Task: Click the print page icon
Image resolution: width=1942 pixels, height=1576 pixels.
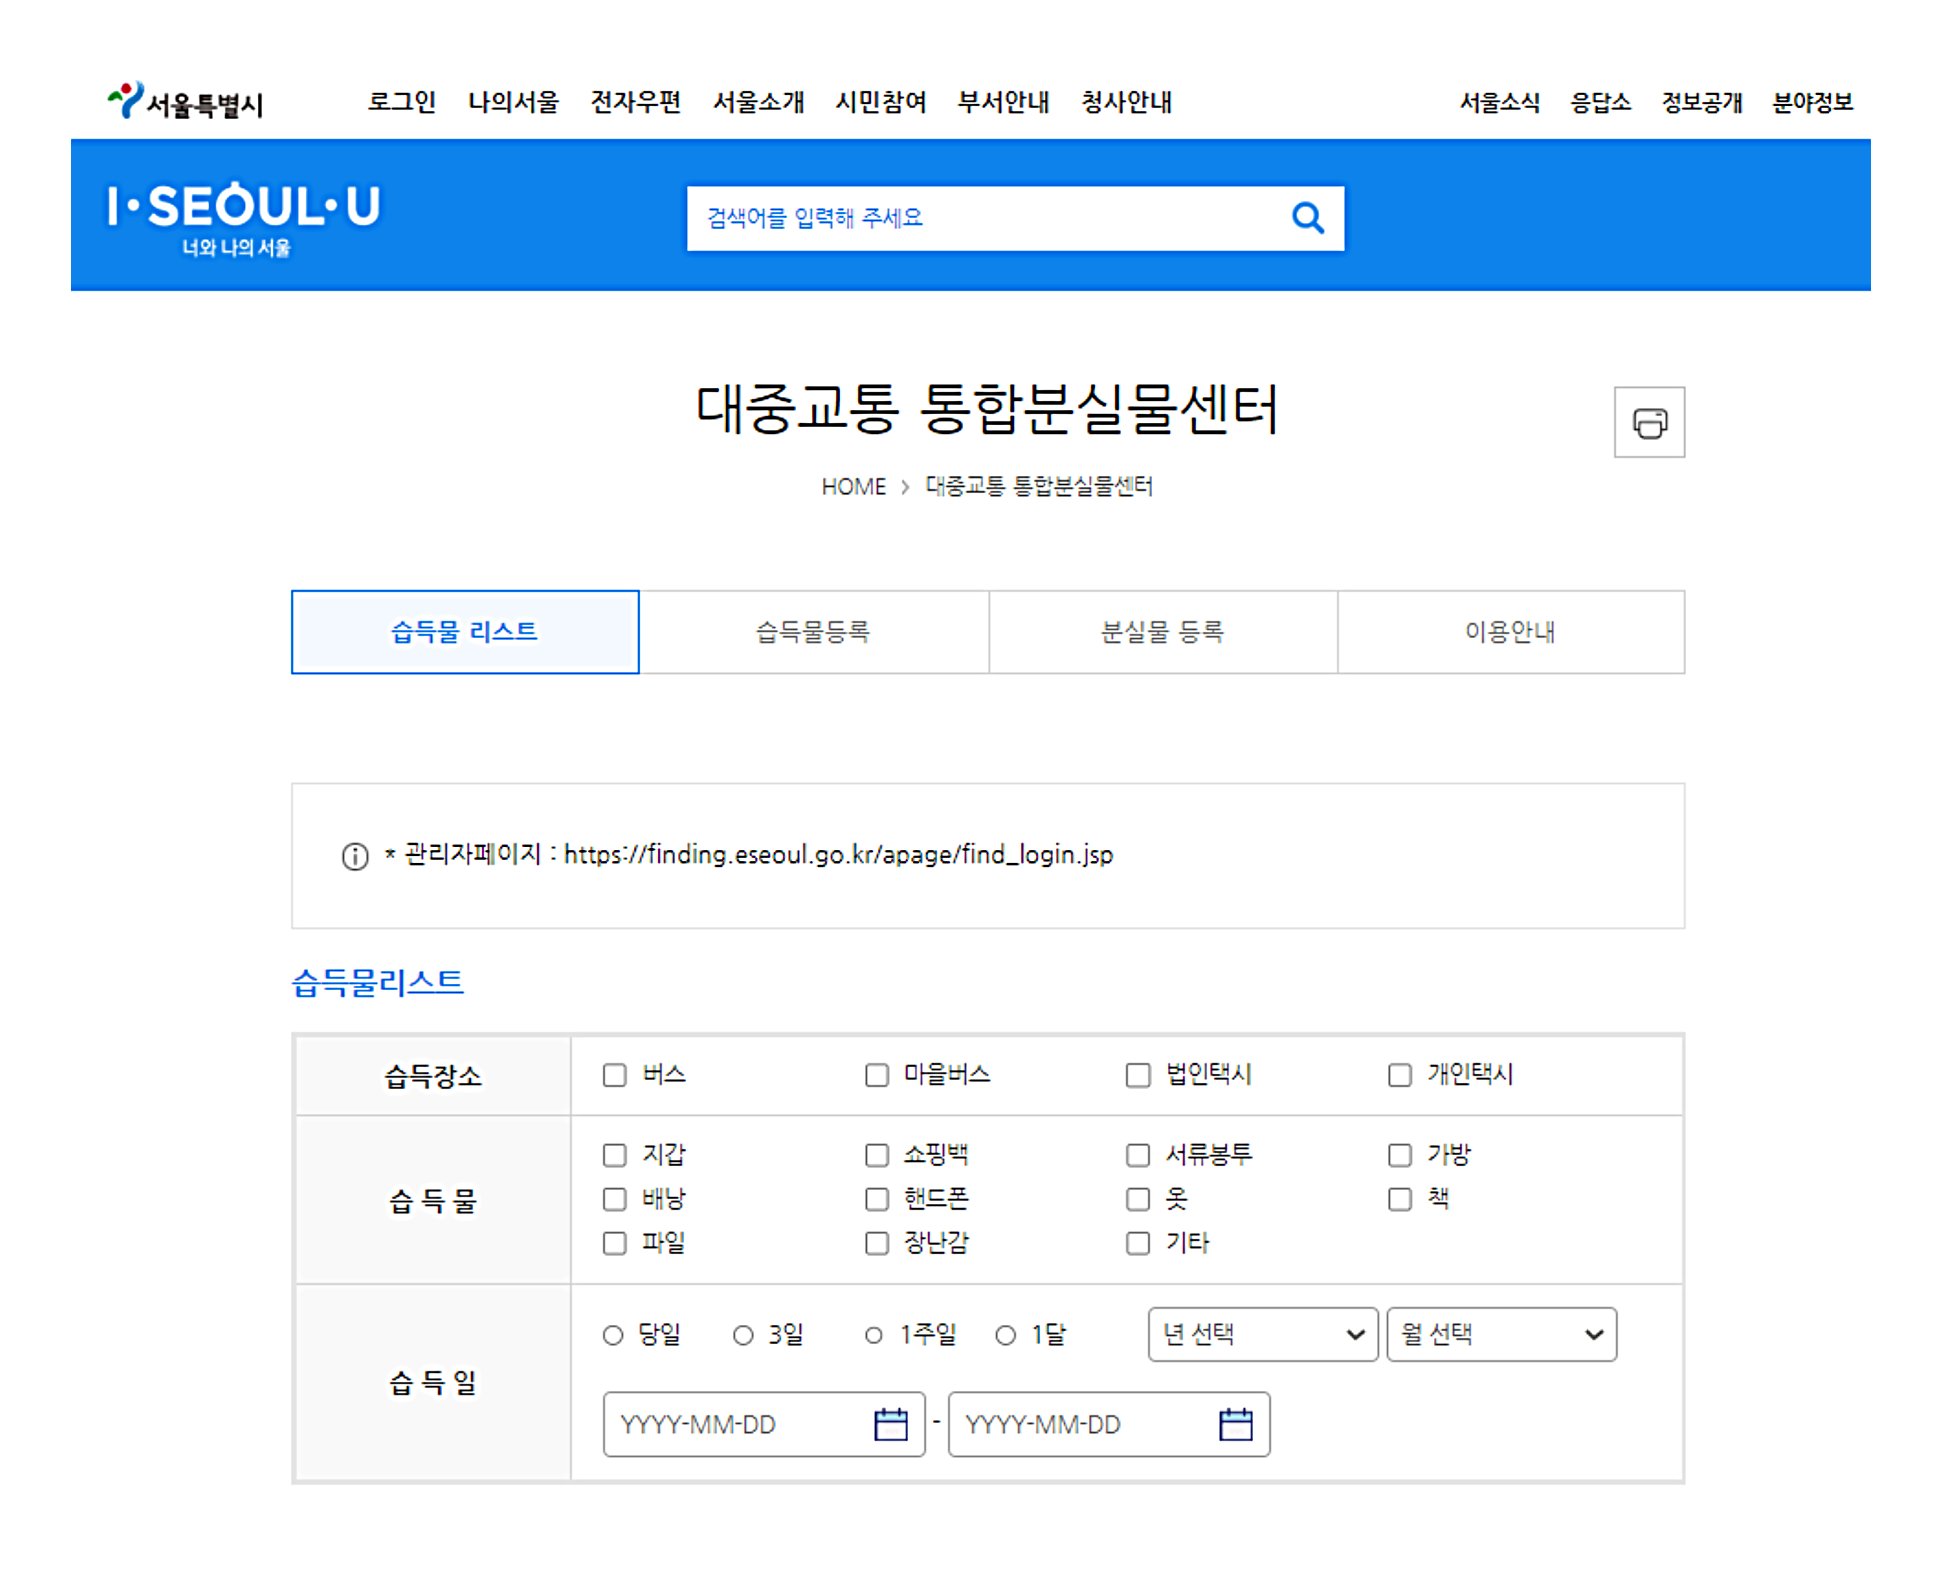Action: 1648,423
